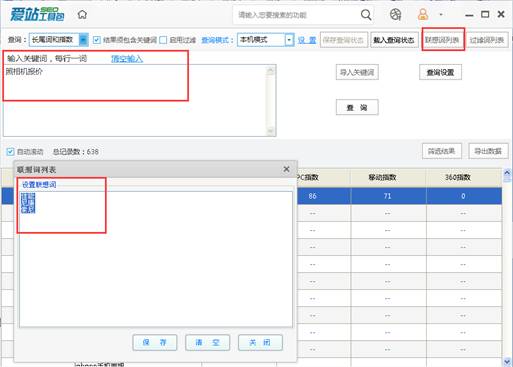
Task: Uncheck the 自动滚动 checkbox
Action: click(10, 152)
